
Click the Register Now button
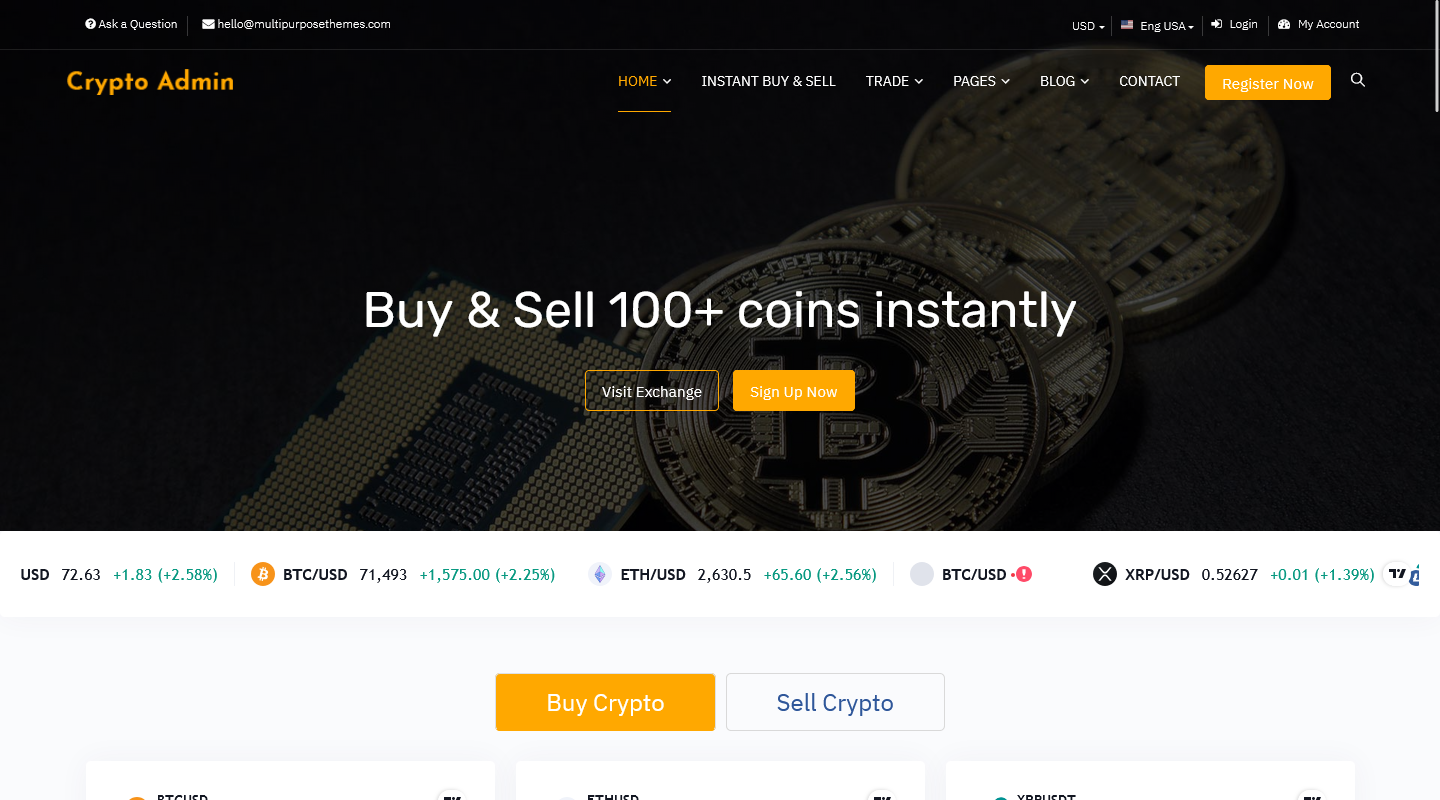1267,83
